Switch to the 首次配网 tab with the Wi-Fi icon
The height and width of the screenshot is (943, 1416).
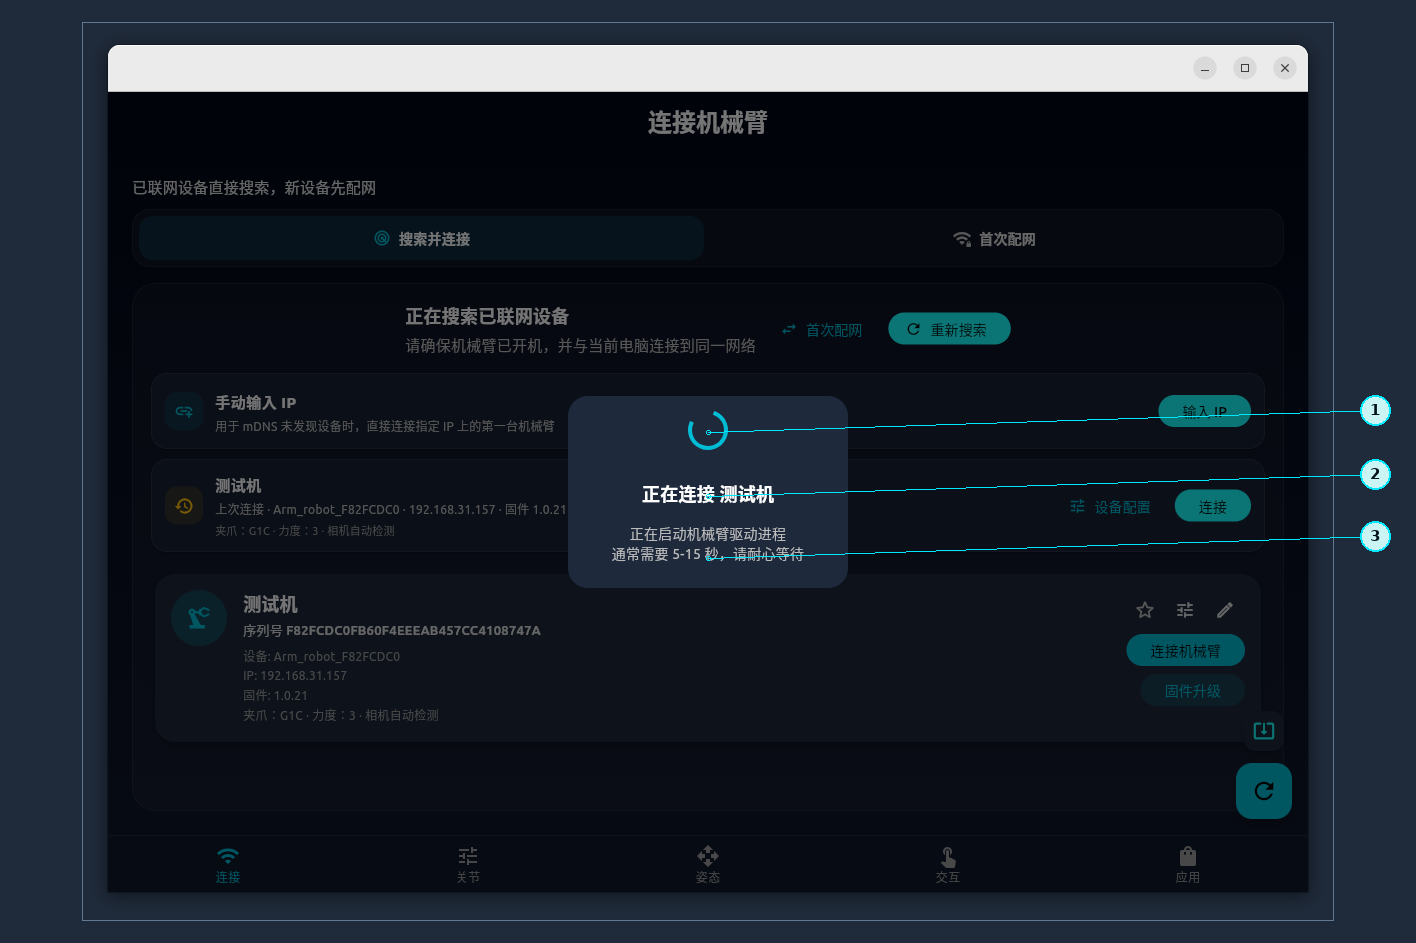(994, 239)
